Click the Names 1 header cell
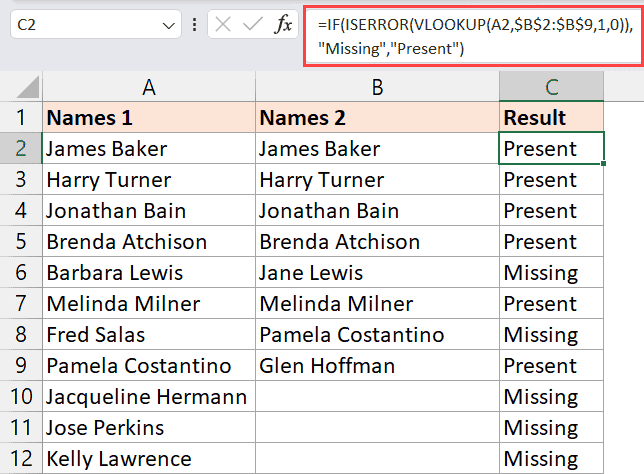The width and height of the screenshot is (644, 474). pyautogui.click(x=148, y=118)
